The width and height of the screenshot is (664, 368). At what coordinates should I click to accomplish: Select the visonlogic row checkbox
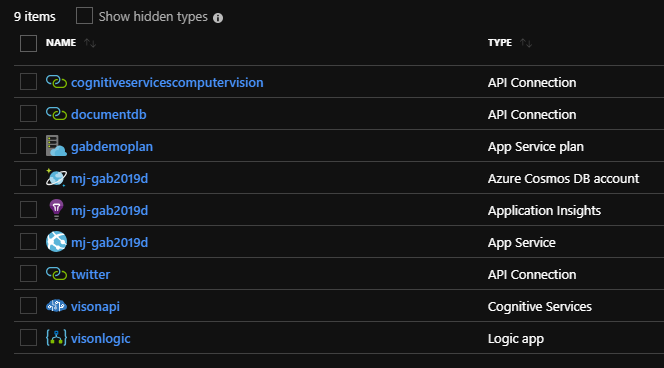pyautogui.click(x=28, y=338)
